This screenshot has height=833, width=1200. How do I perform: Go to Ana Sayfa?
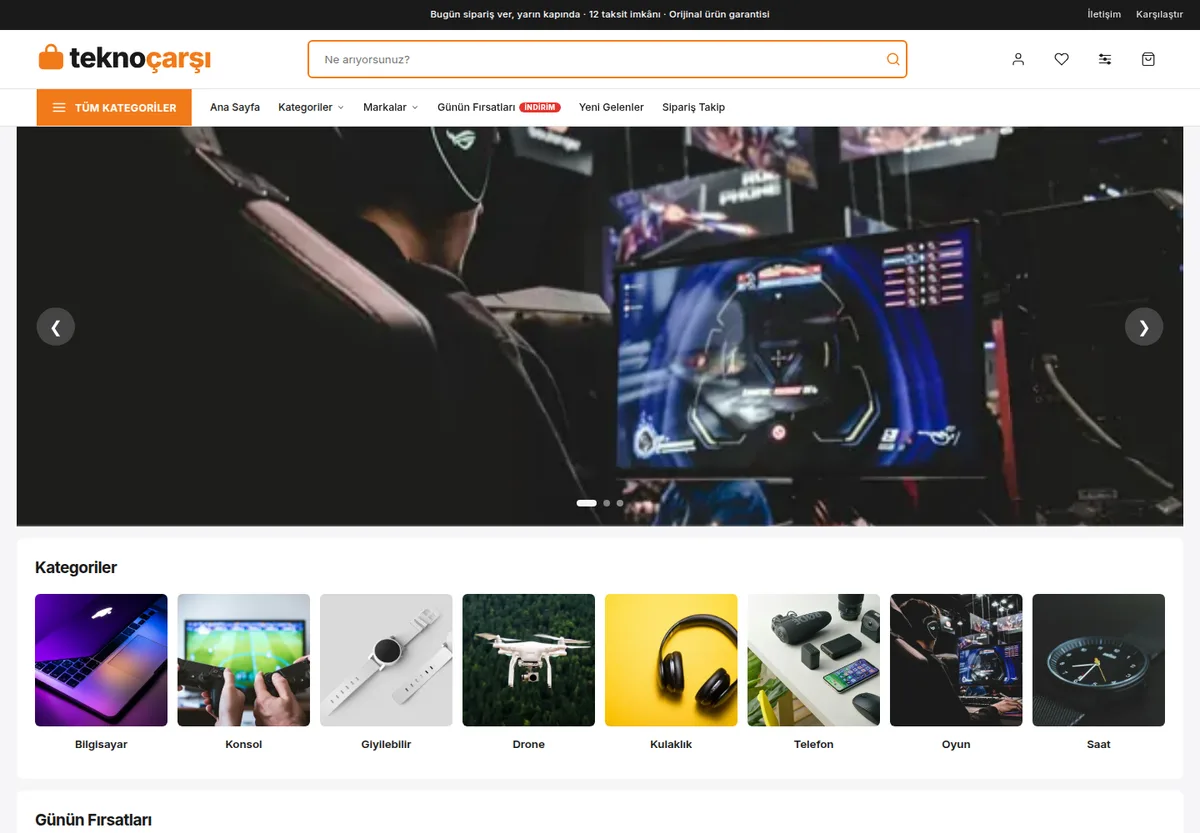235,107
